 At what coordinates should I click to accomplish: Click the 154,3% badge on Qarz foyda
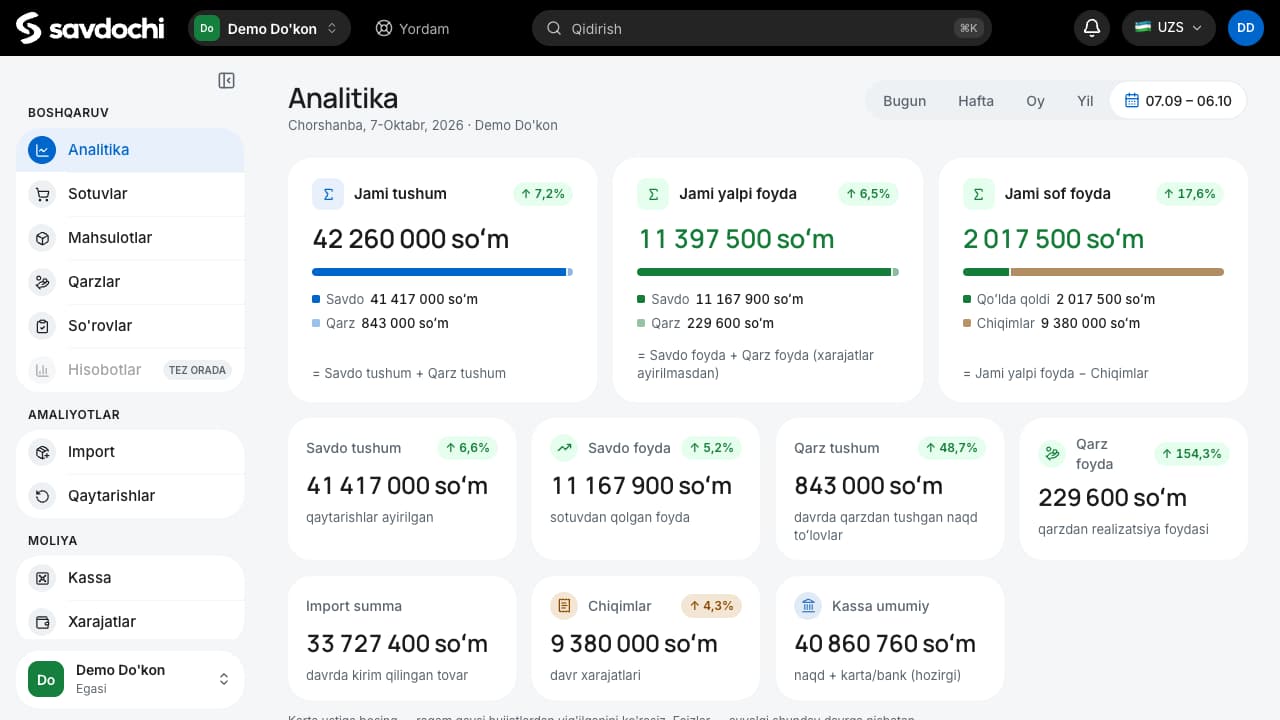(x=1192, y=454)
